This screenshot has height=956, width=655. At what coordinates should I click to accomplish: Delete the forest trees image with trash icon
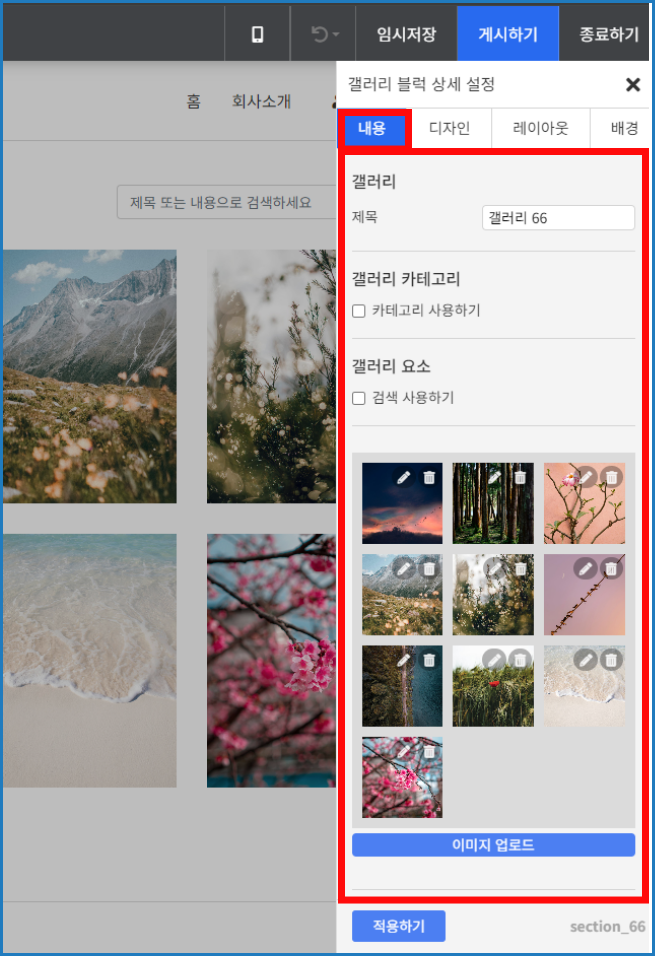[520, 477]
